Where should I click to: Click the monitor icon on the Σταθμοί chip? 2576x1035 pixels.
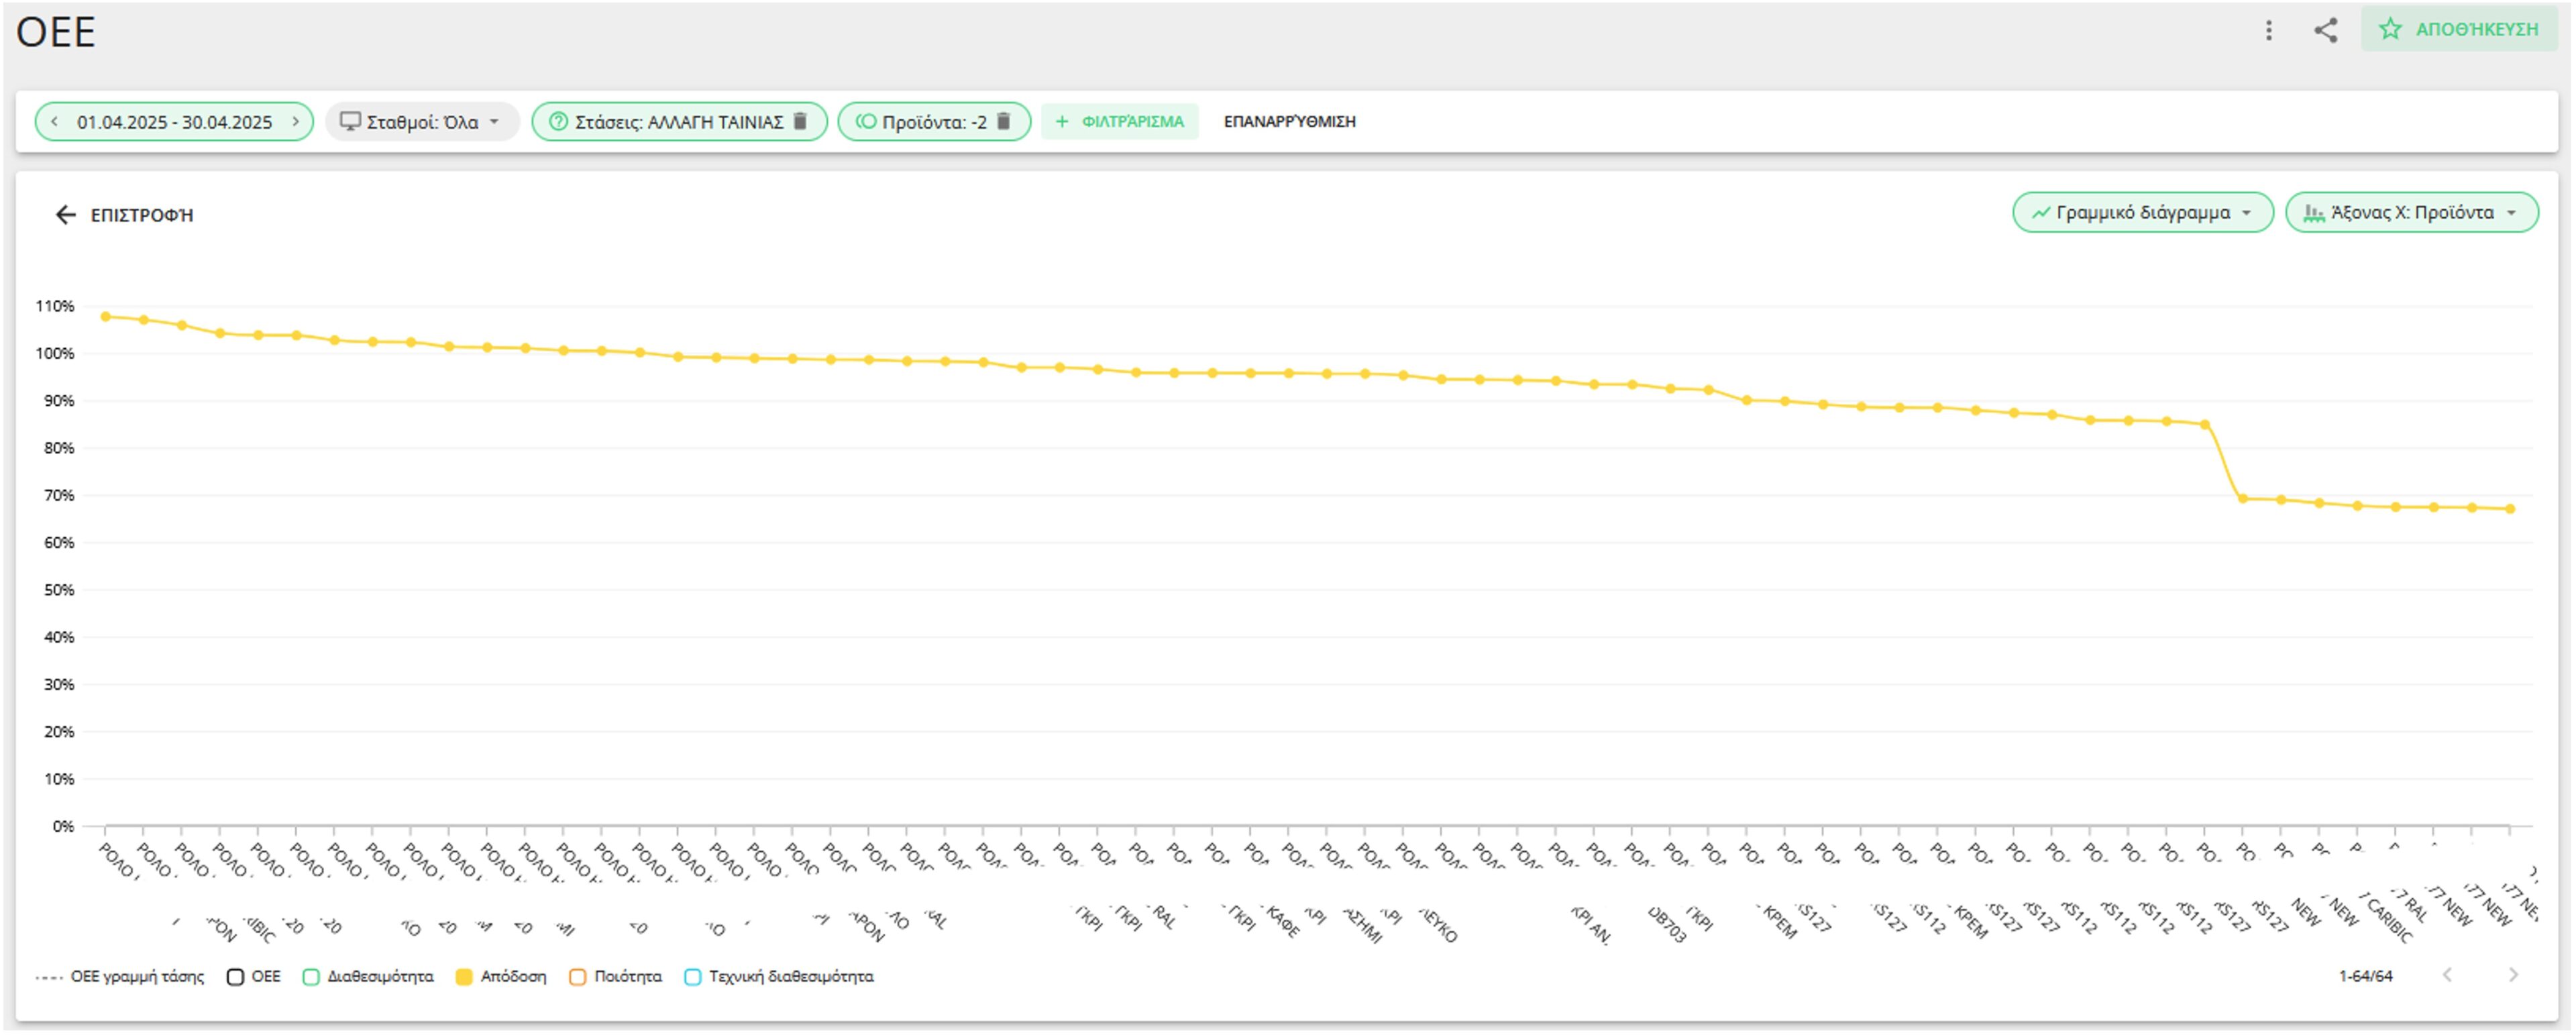[349, 122]
